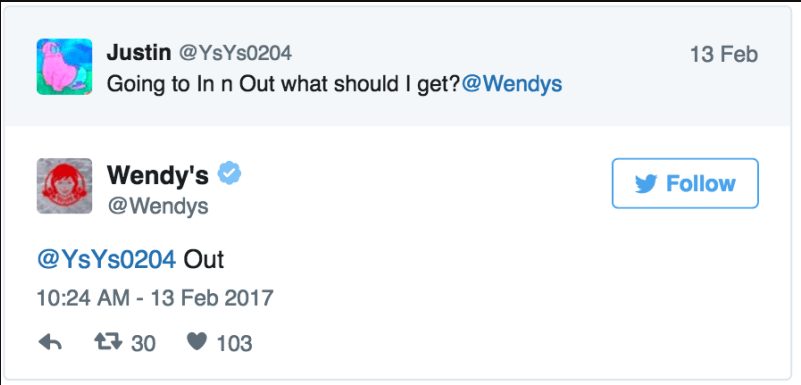View the 103 likes count

pyautogui.click(x=234, y=344)
